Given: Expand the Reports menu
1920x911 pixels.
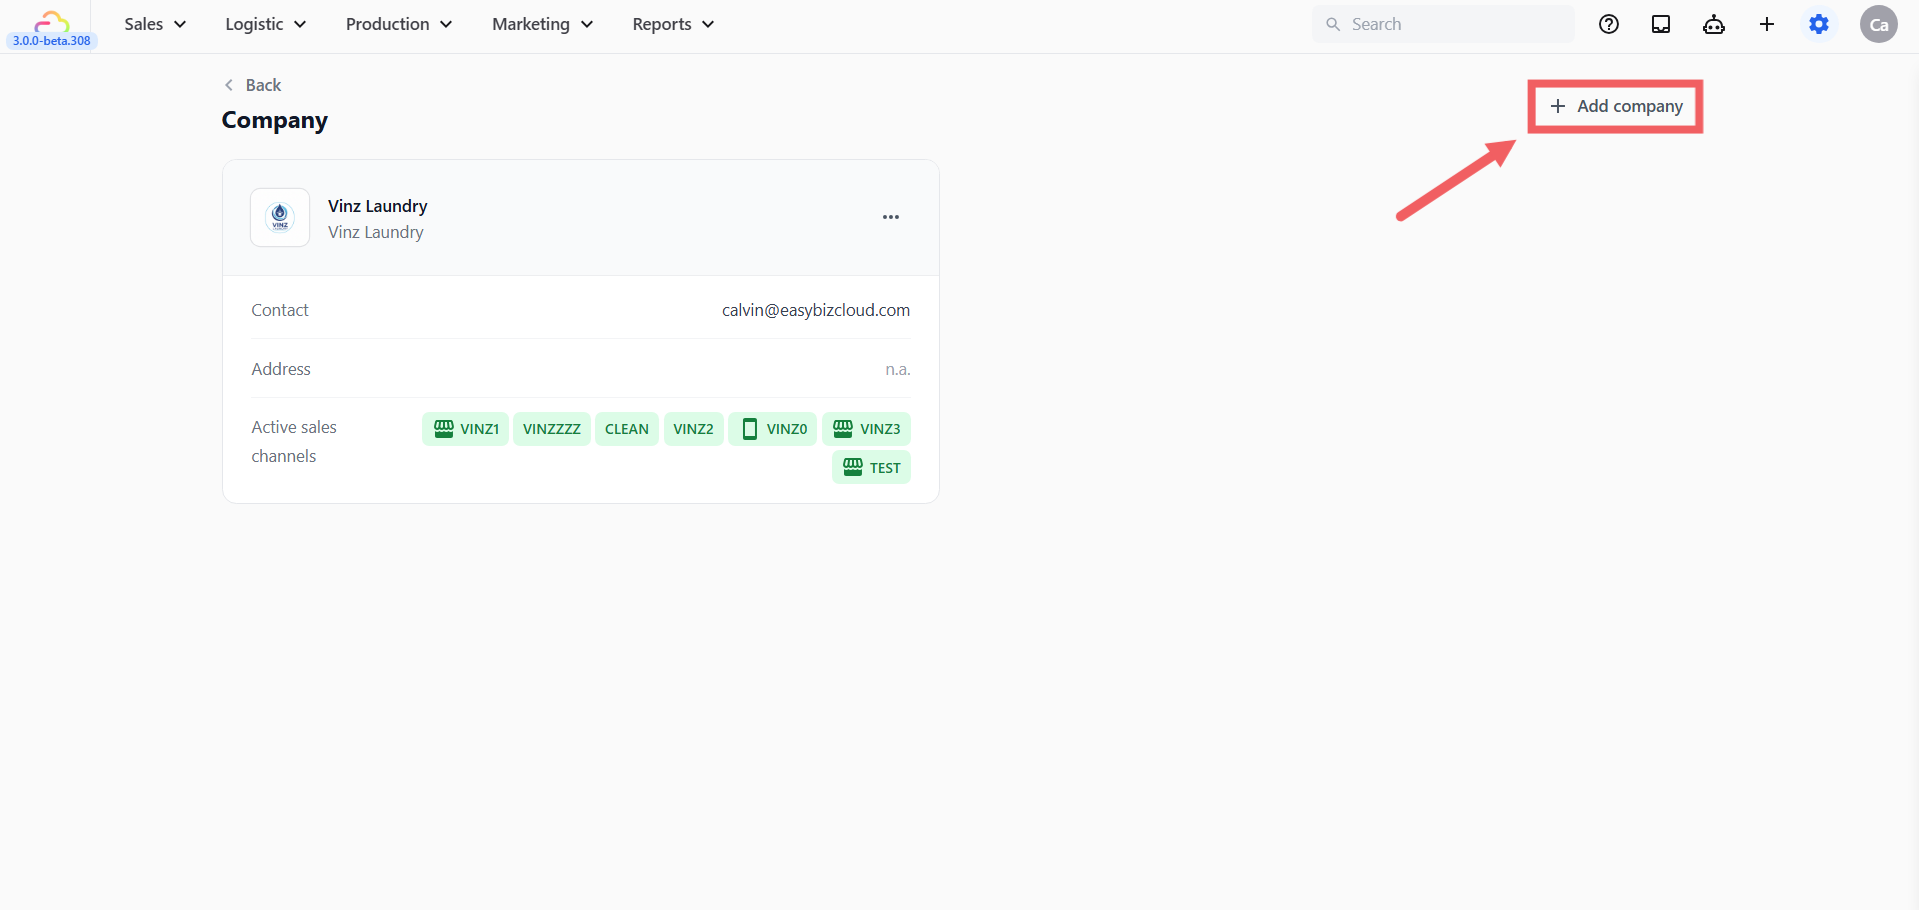Looking at the screenshot, I should [x=673, y=24].
